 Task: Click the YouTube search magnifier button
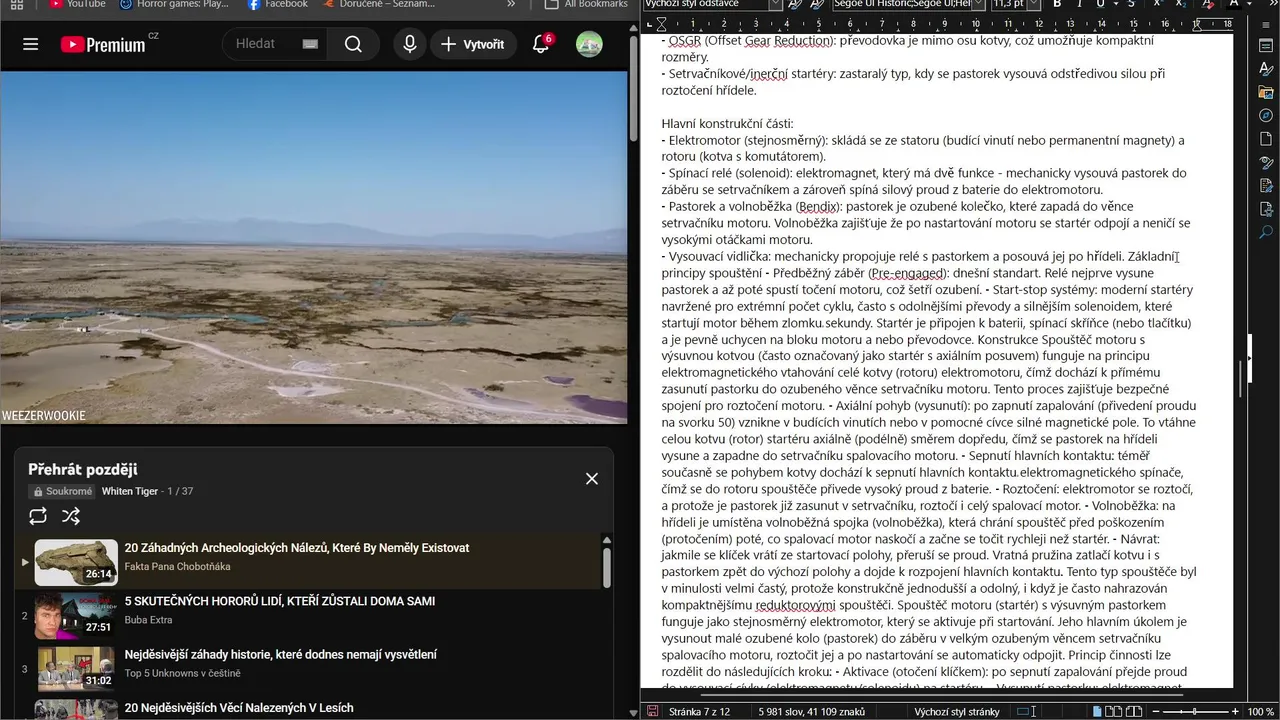tap(353, 44)
